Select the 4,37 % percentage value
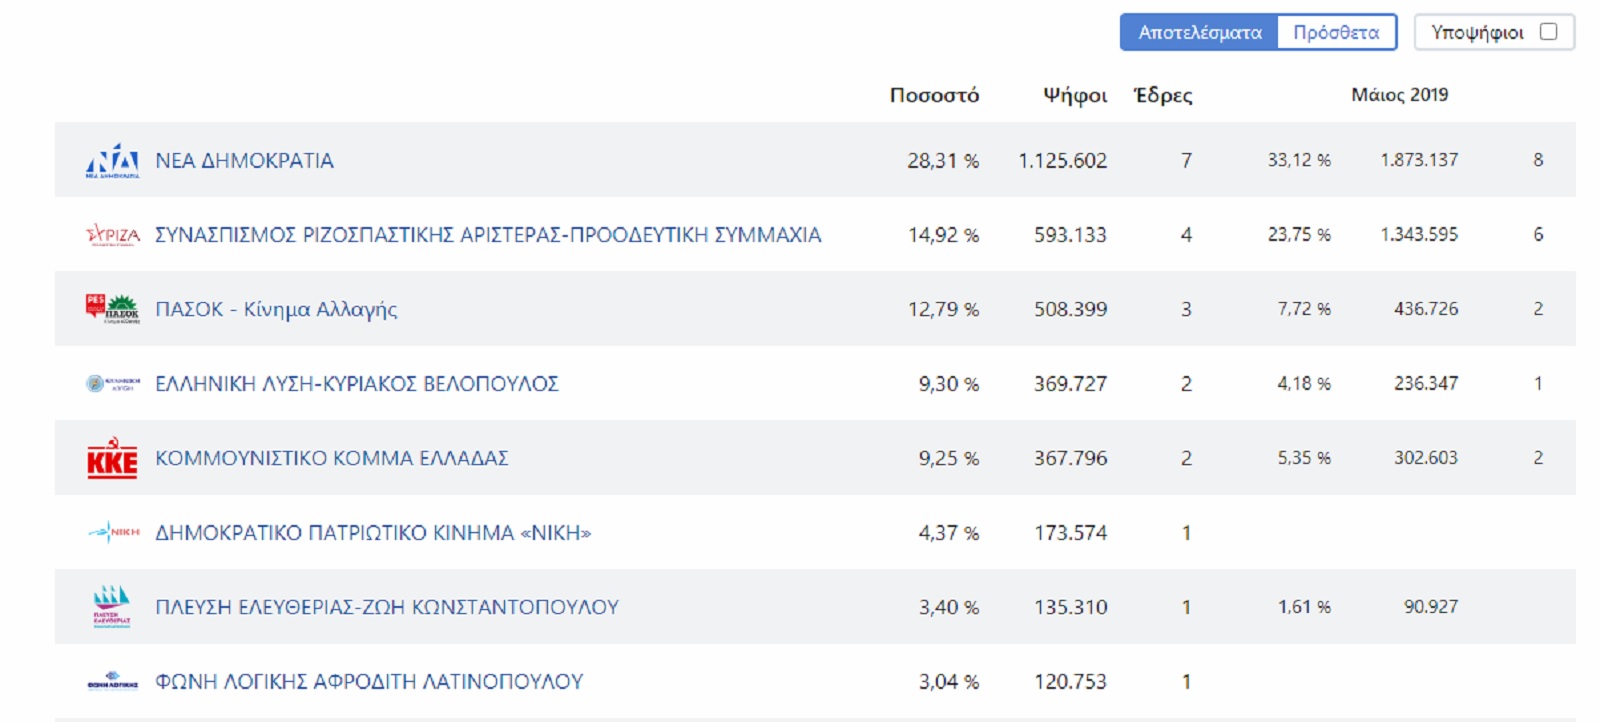The height and width of the screenshot is (722, 1600). (x=949, y=532)
